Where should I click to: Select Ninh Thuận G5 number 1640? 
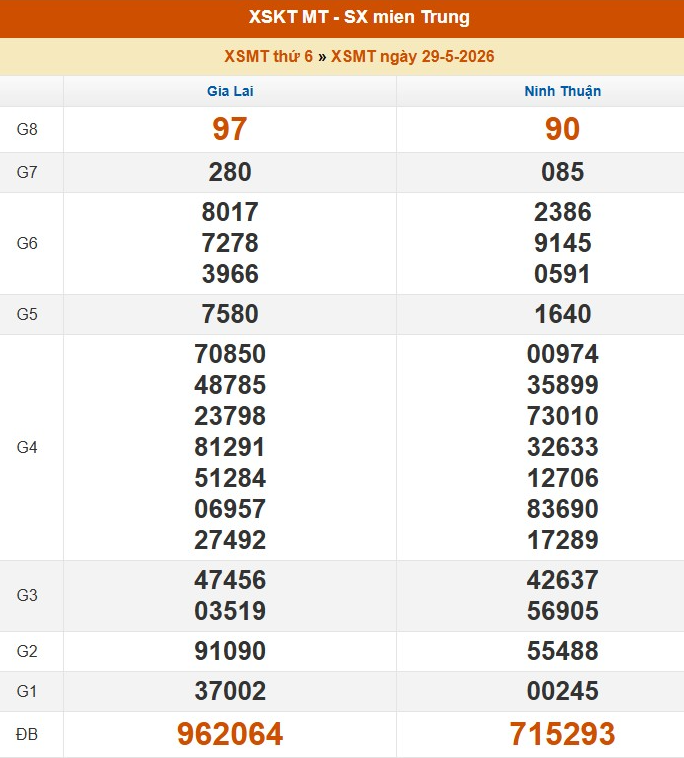pyautogui.click(x=563, y=314)
